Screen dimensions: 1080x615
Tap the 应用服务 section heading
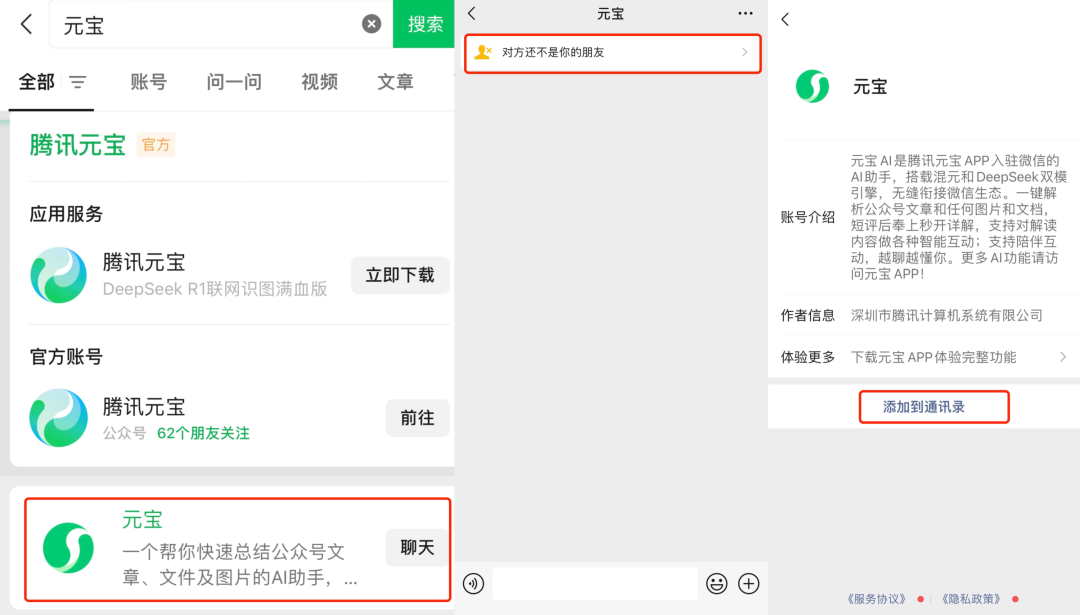(x=66, y=214)
